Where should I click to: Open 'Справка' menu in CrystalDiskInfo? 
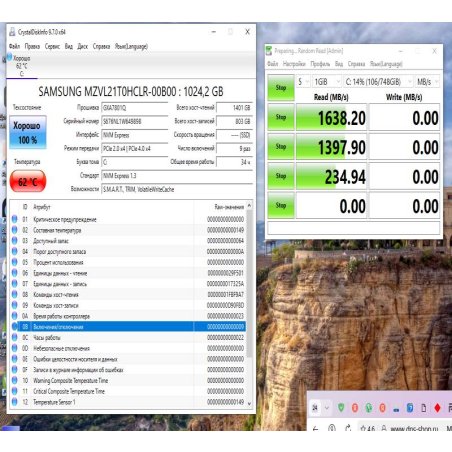(101, 46)
